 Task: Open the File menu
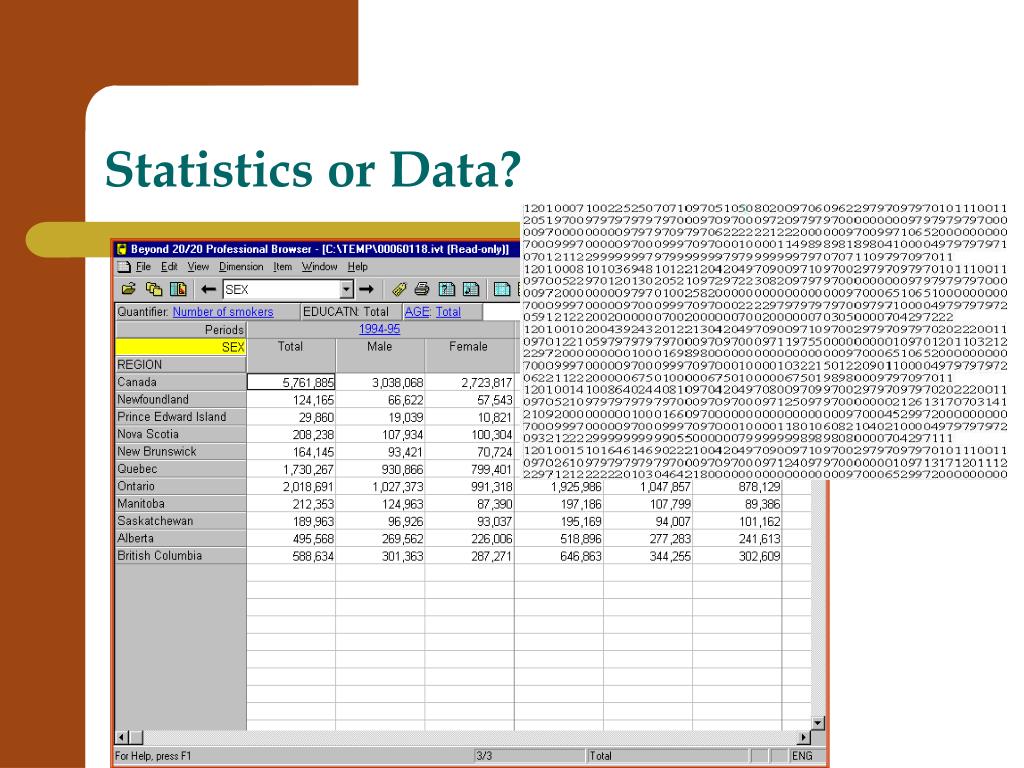[143, 266]
